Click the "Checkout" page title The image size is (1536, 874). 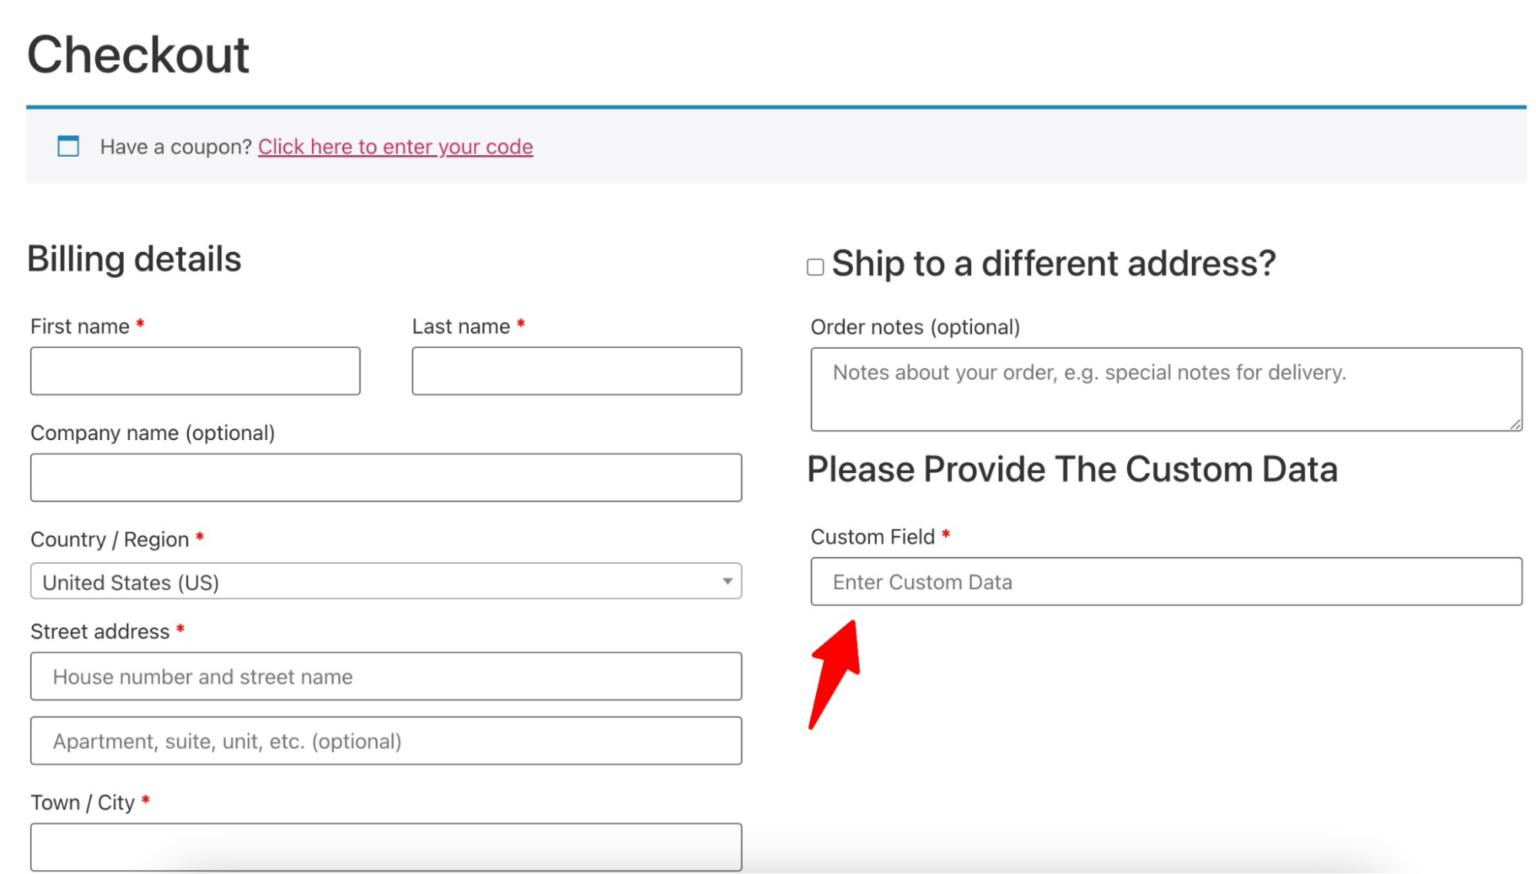click(138, 54)
